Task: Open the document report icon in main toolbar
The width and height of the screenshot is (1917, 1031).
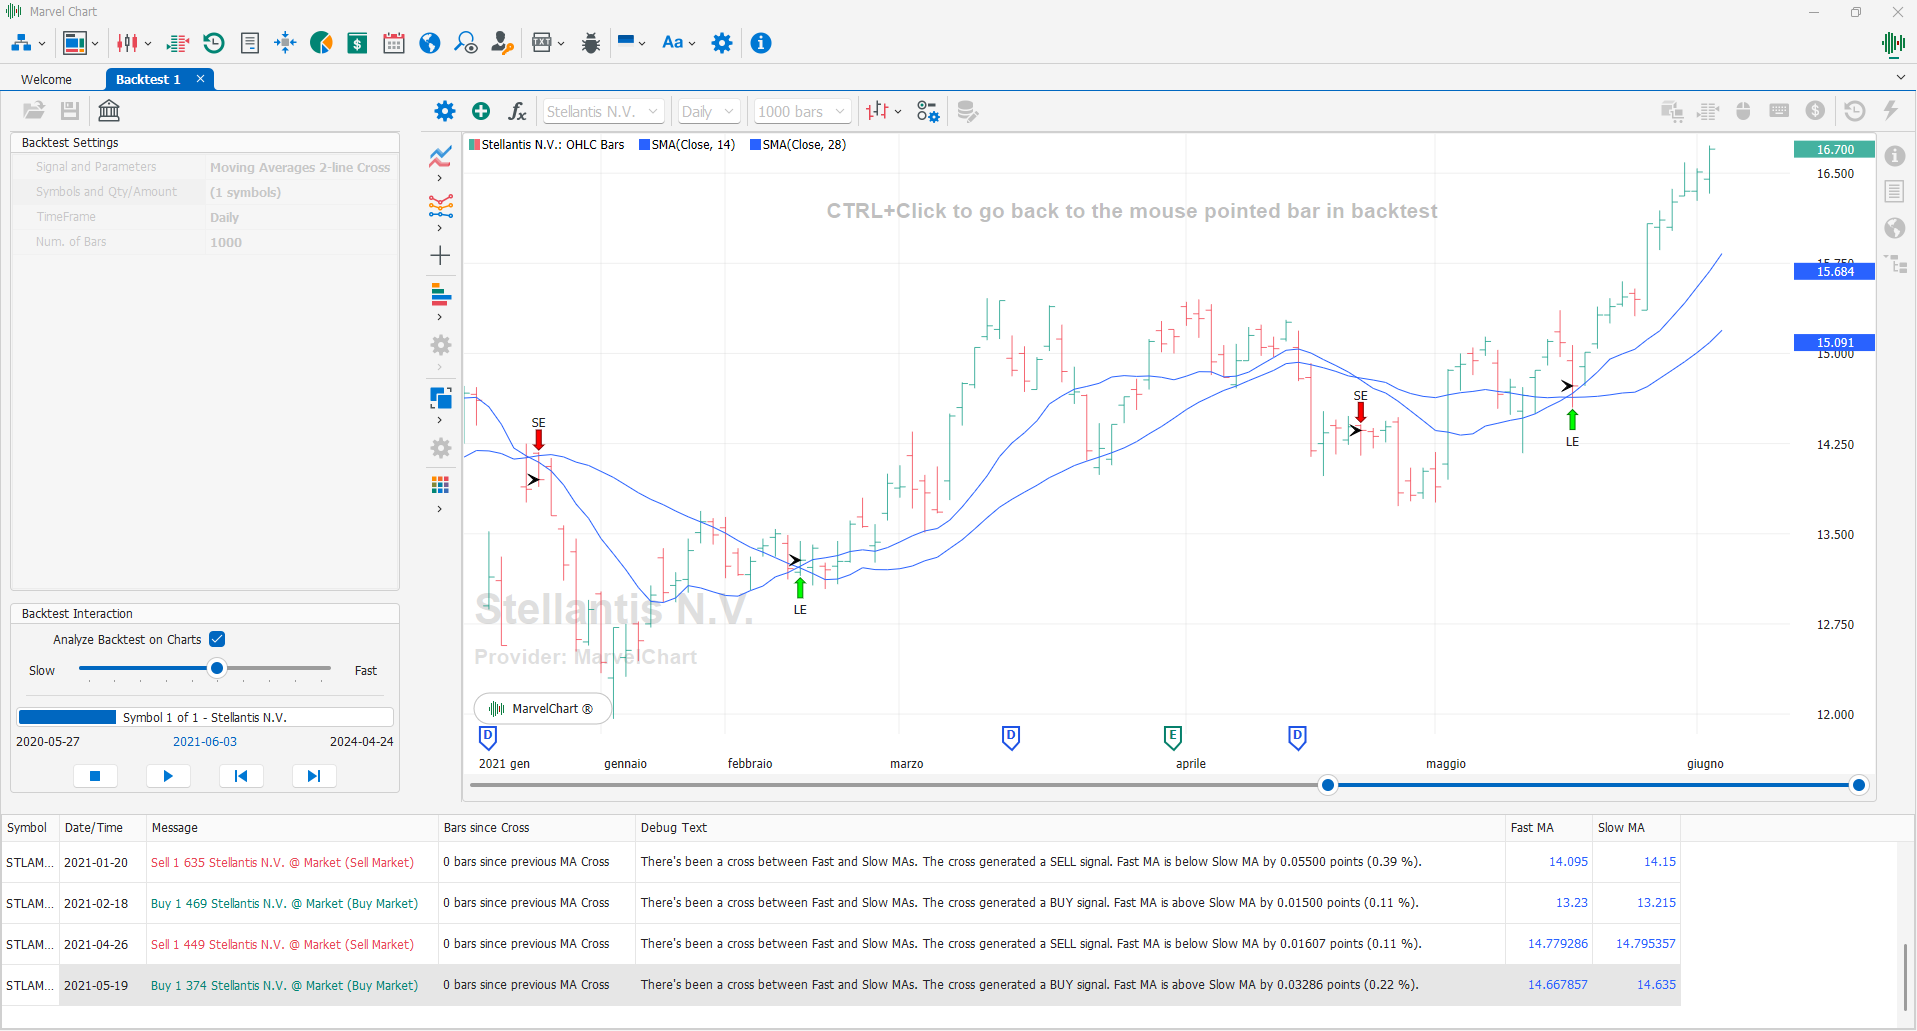Action: pos(250,43)
